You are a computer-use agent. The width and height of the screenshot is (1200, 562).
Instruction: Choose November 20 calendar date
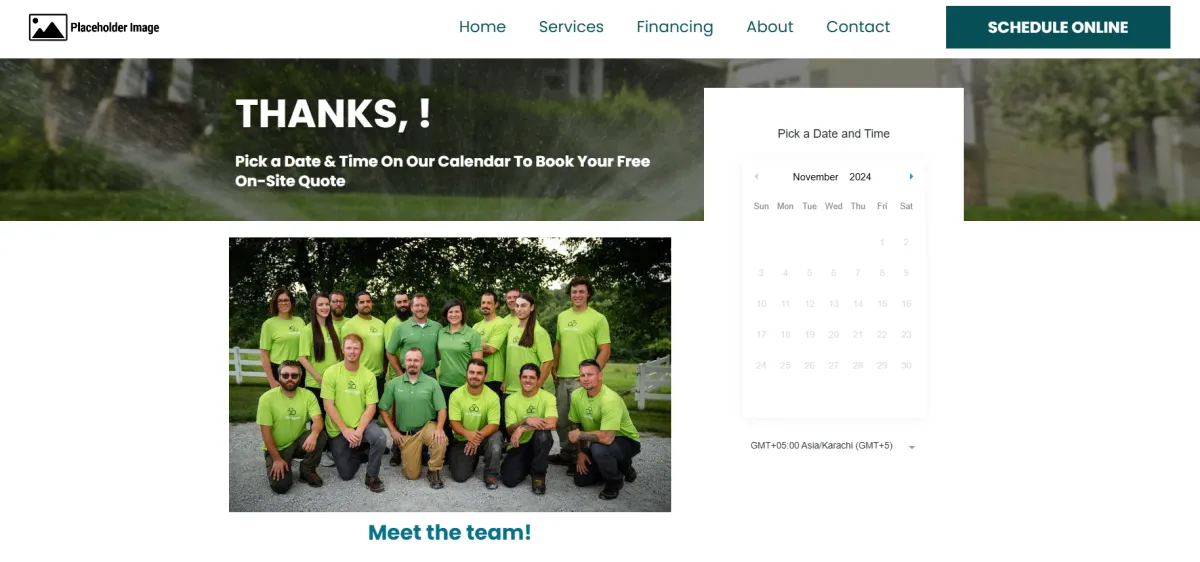pyautogui.click(x=834, y=335)
